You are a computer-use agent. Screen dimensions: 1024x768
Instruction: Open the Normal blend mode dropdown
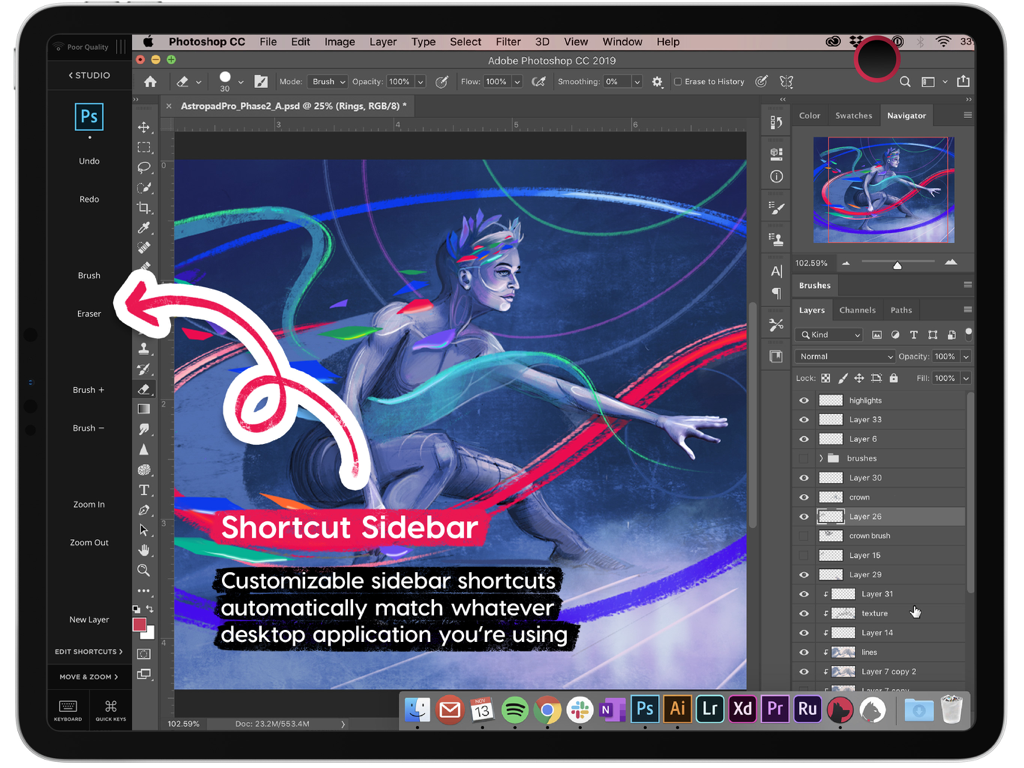click(x=845, y=356)
